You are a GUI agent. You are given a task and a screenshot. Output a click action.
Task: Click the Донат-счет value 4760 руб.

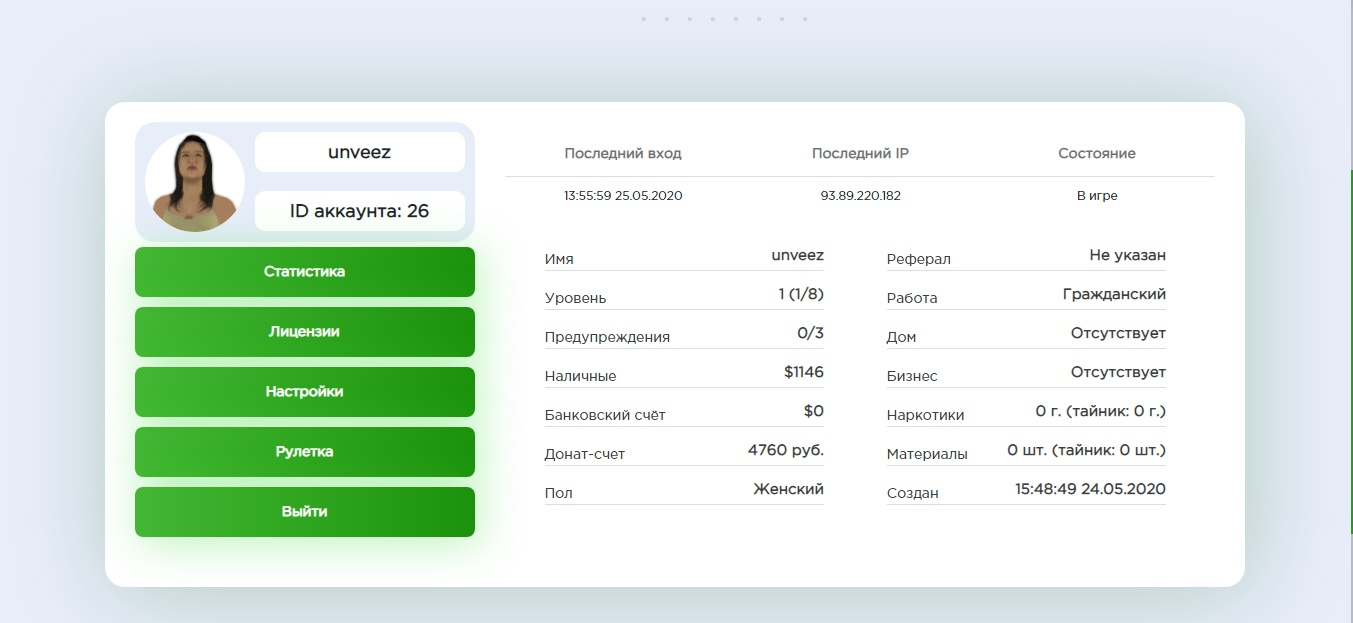pos(785,450)
